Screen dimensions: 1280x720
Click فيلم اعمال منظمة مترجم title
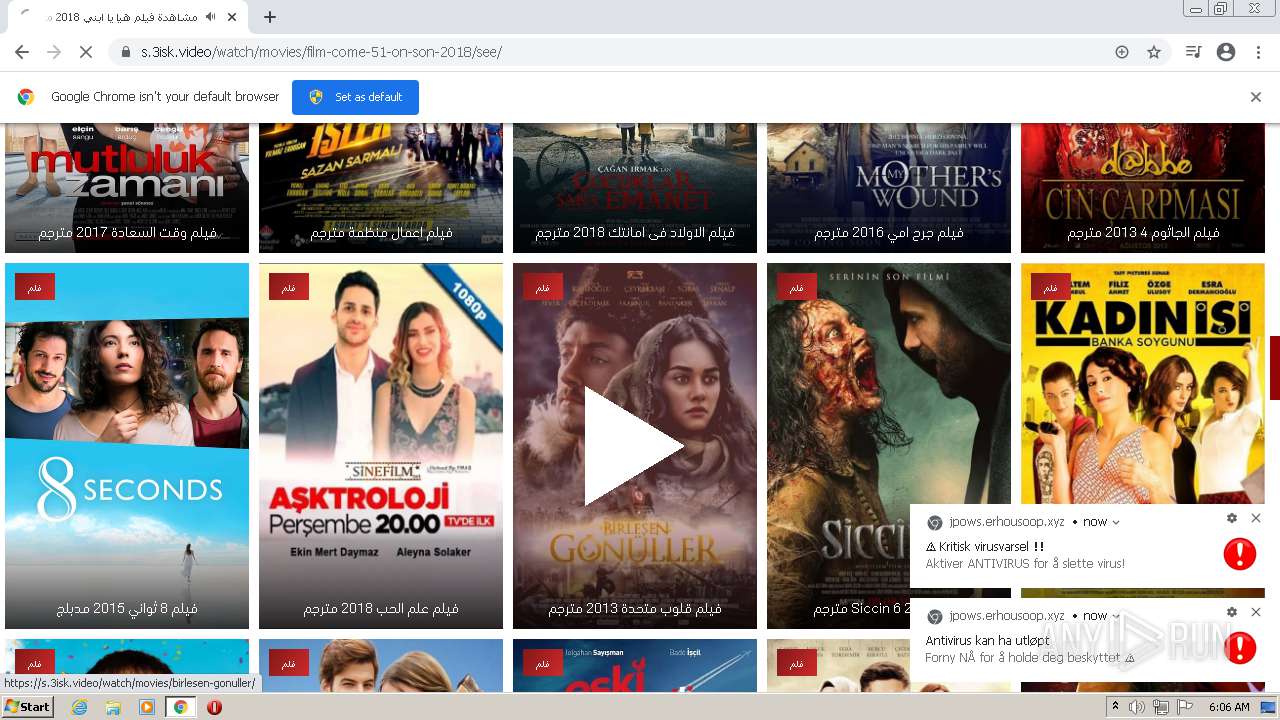coord(381,233)
